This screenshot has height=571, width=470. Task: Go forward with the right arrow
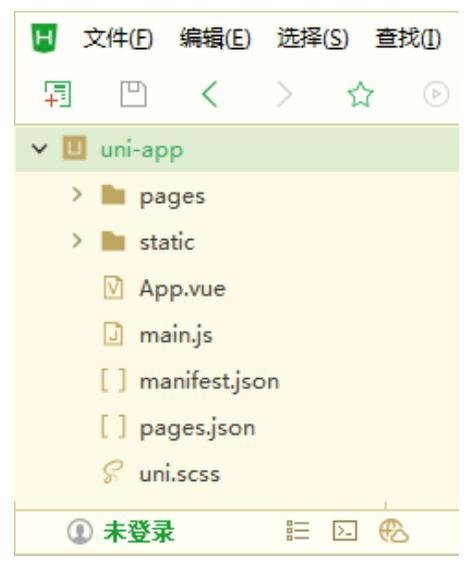(284, 94)
